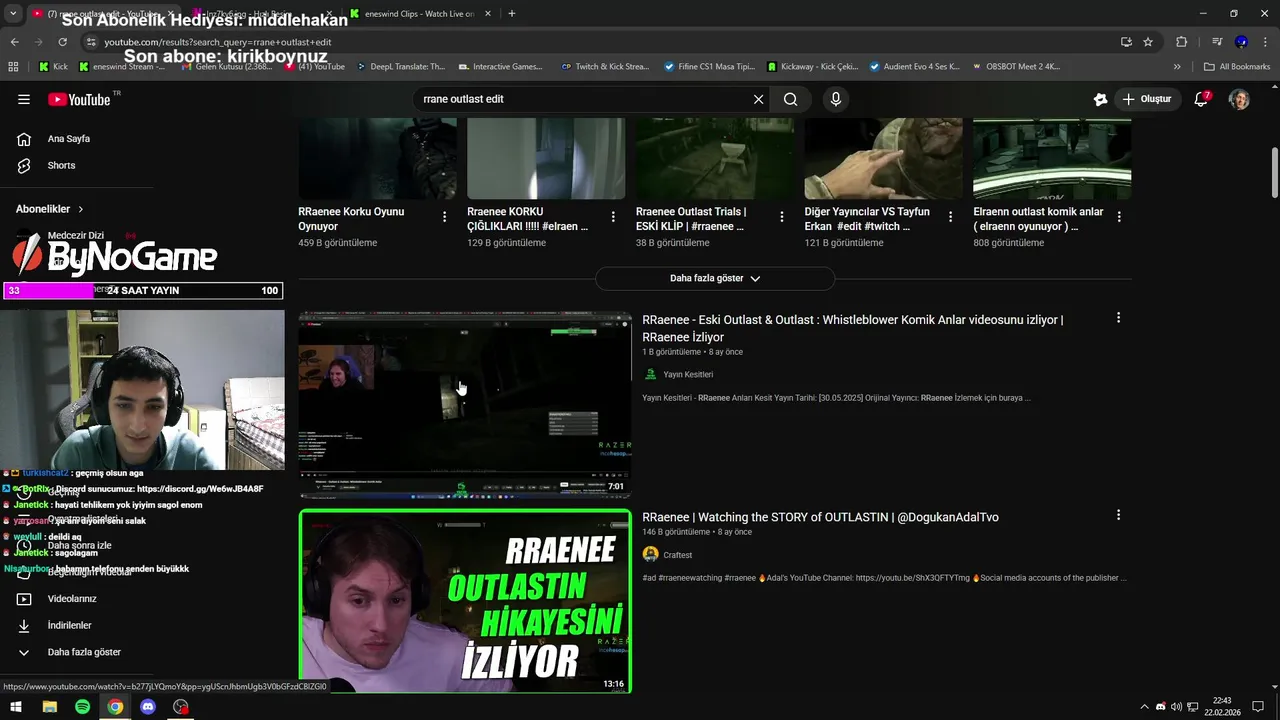Image resolution: width=1280 pixels, height=720 pixels.
Task: Open a new browser tab
Action: click(x=512, y=14)
